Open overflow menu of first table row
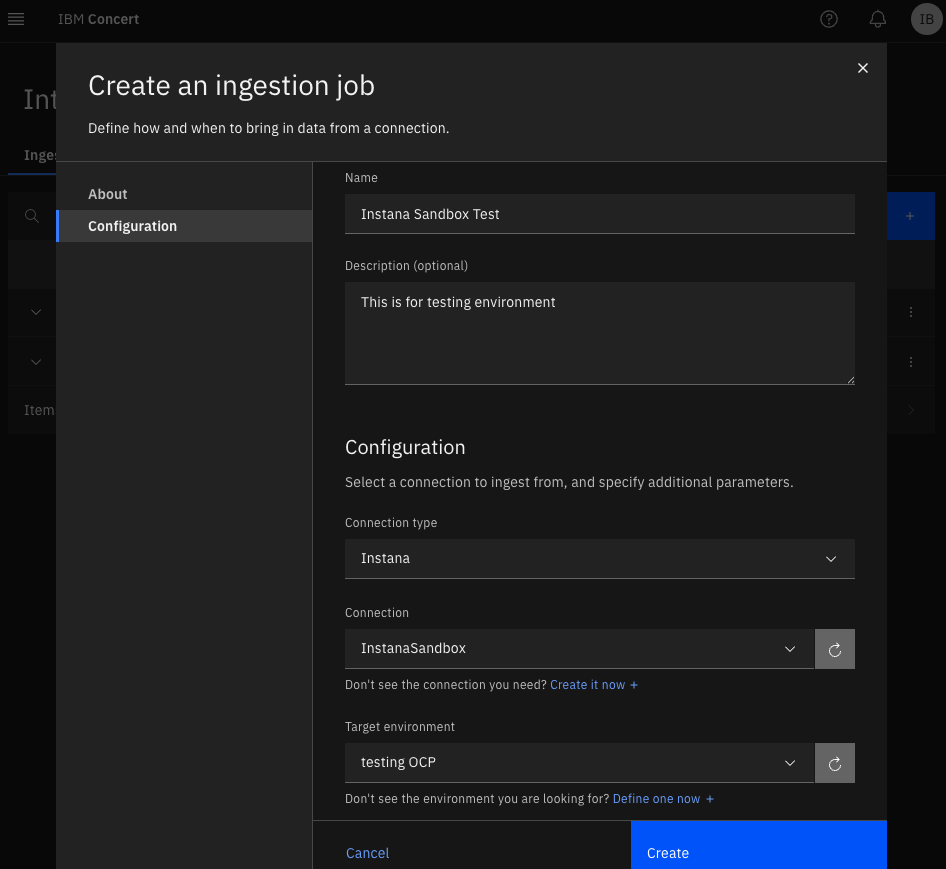Viewport: 946px width, 869px height. (911, 312)
